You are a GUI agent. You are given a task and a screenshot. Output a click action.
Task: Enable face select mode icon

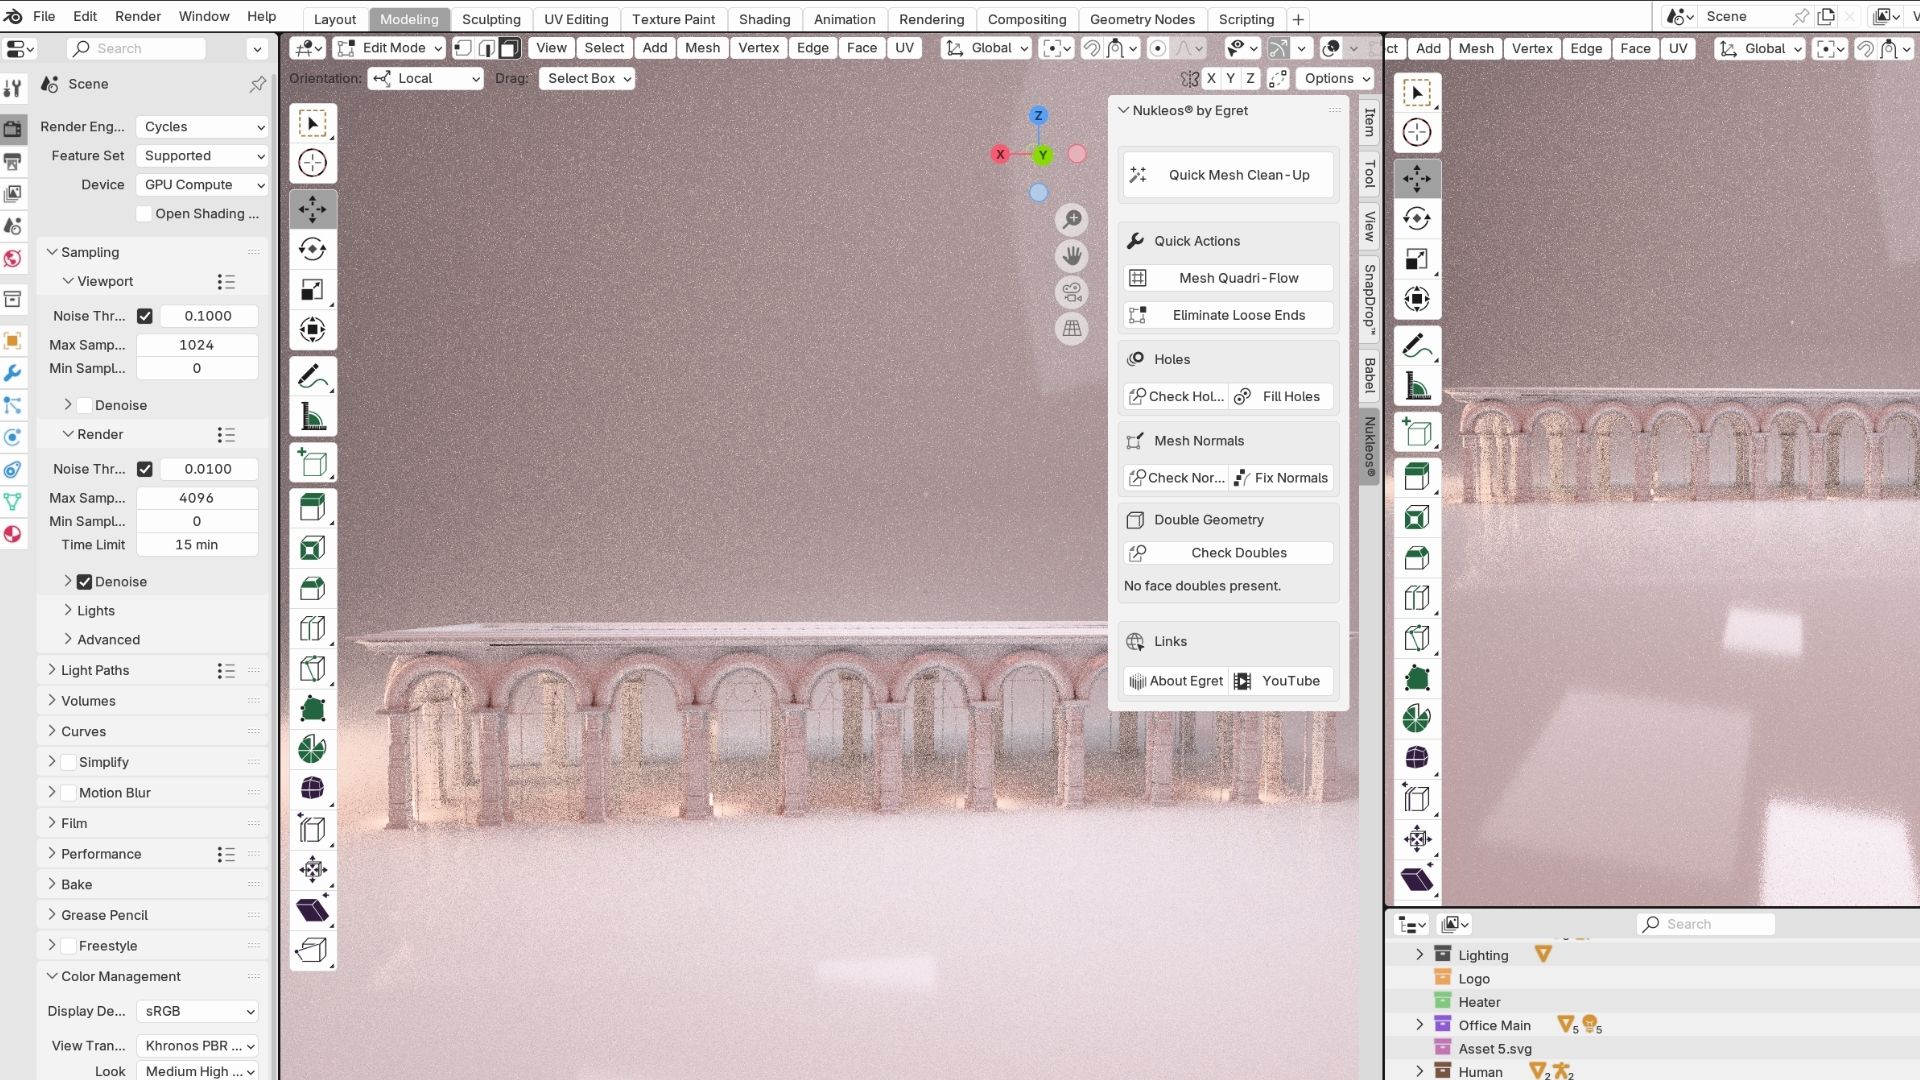pyautogui.click(x=510, y=48)
